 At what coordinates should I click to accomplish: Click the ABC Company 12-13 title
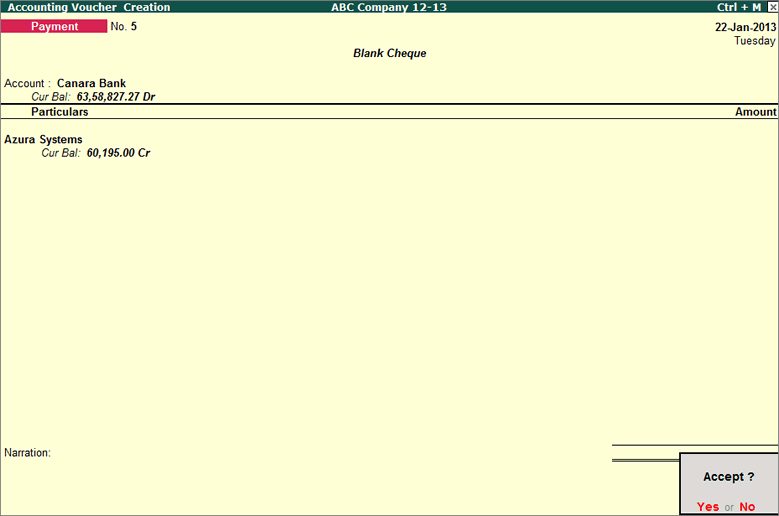pyautogui.click(x=389, y=7)
